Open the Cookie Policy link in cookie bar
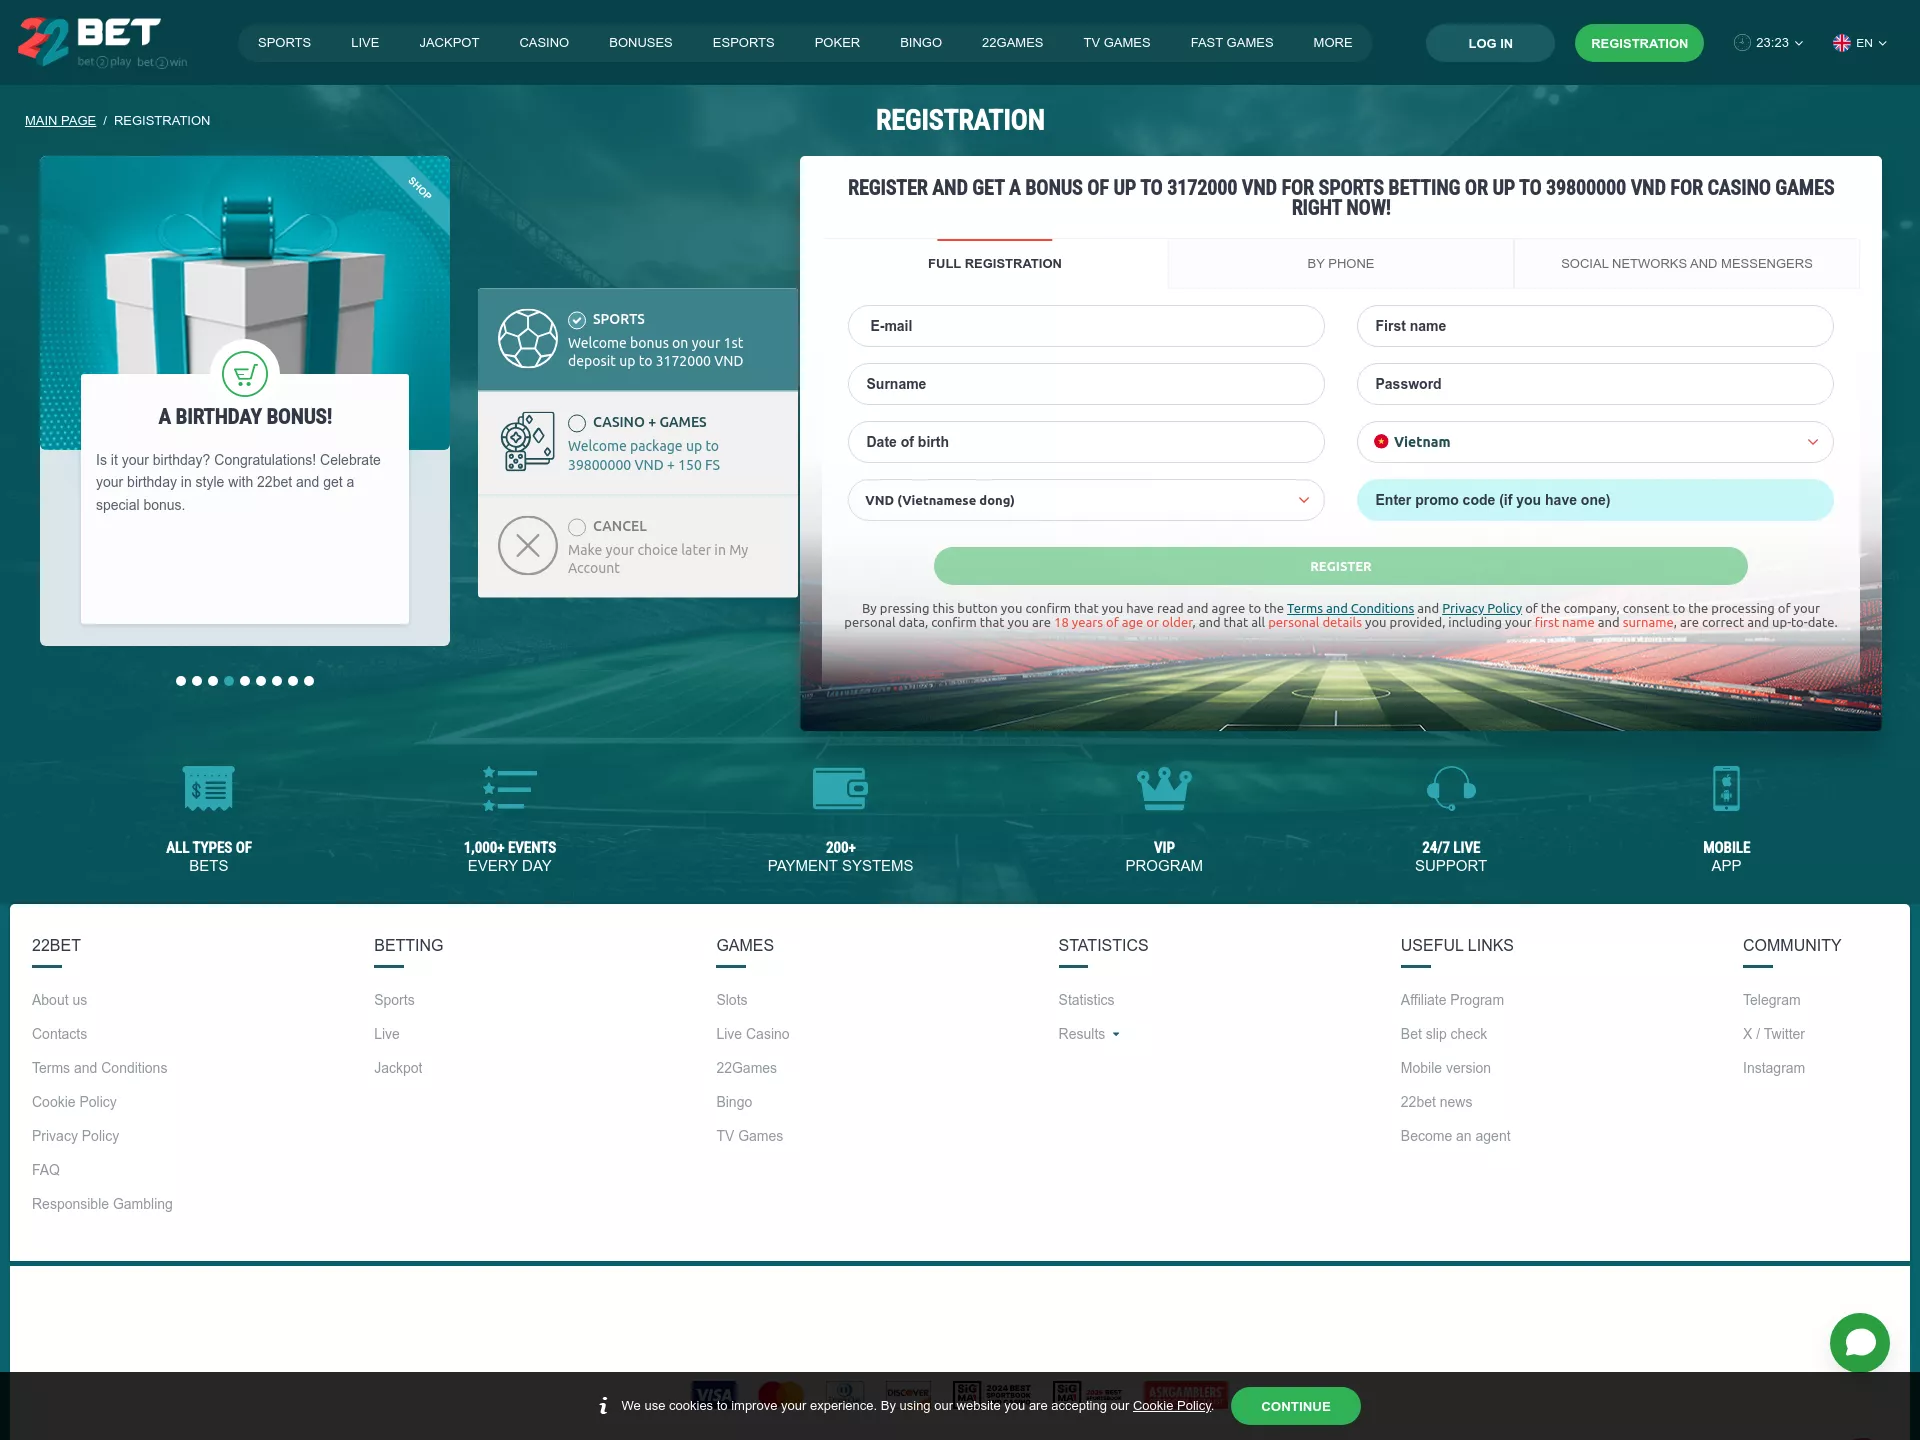1920x1440 pixels. coord(1172,1406)
